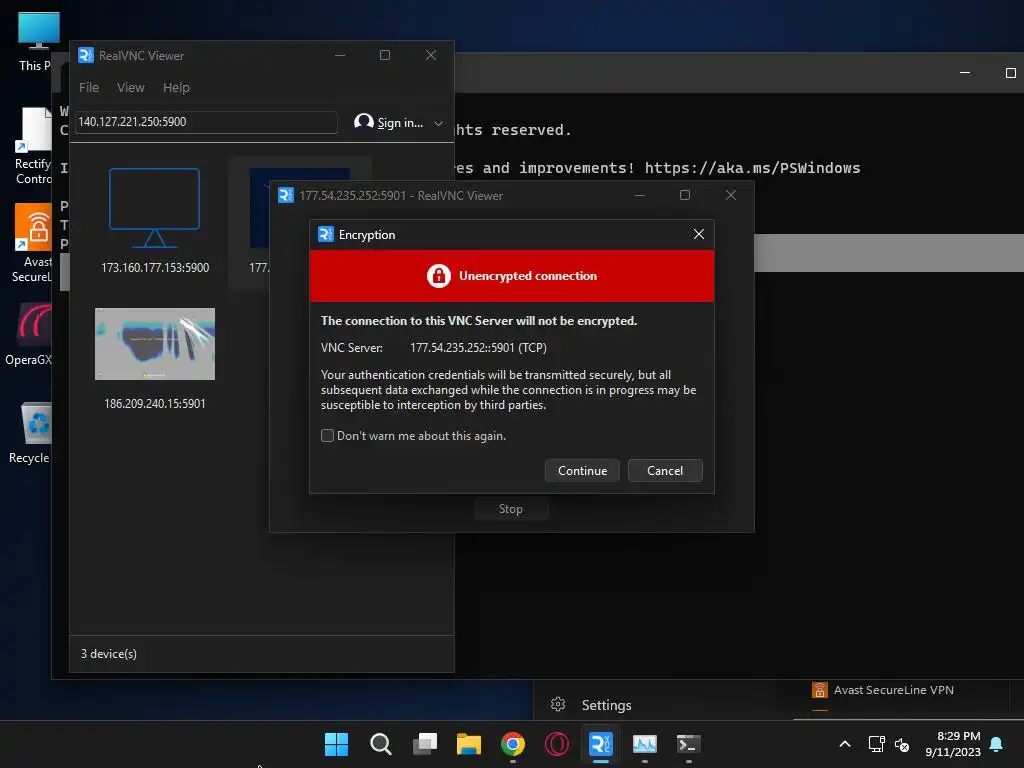
Task: Click the muted volume tray icon
Action: (x=901, y=744)
